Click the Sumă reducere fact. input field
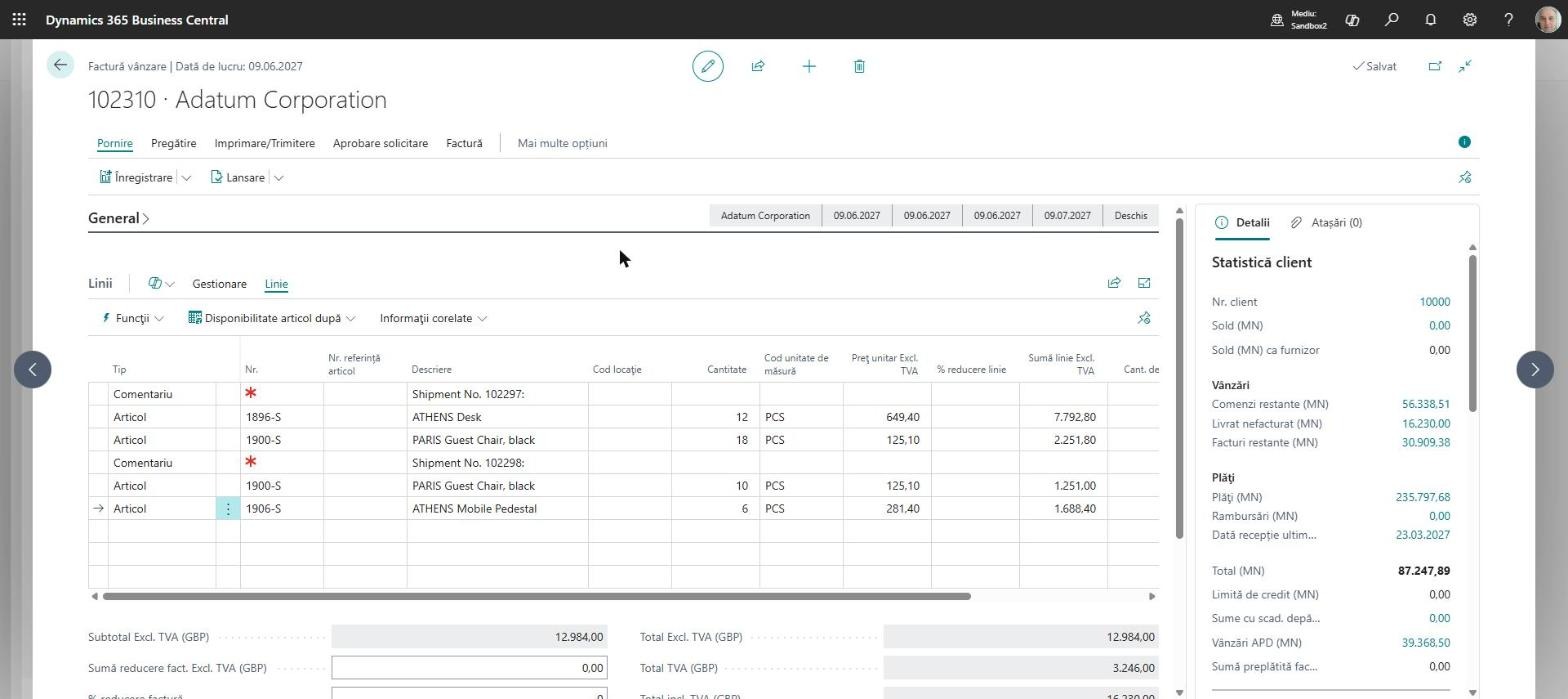The image size is (1568, 699). (x=469, y=668)
